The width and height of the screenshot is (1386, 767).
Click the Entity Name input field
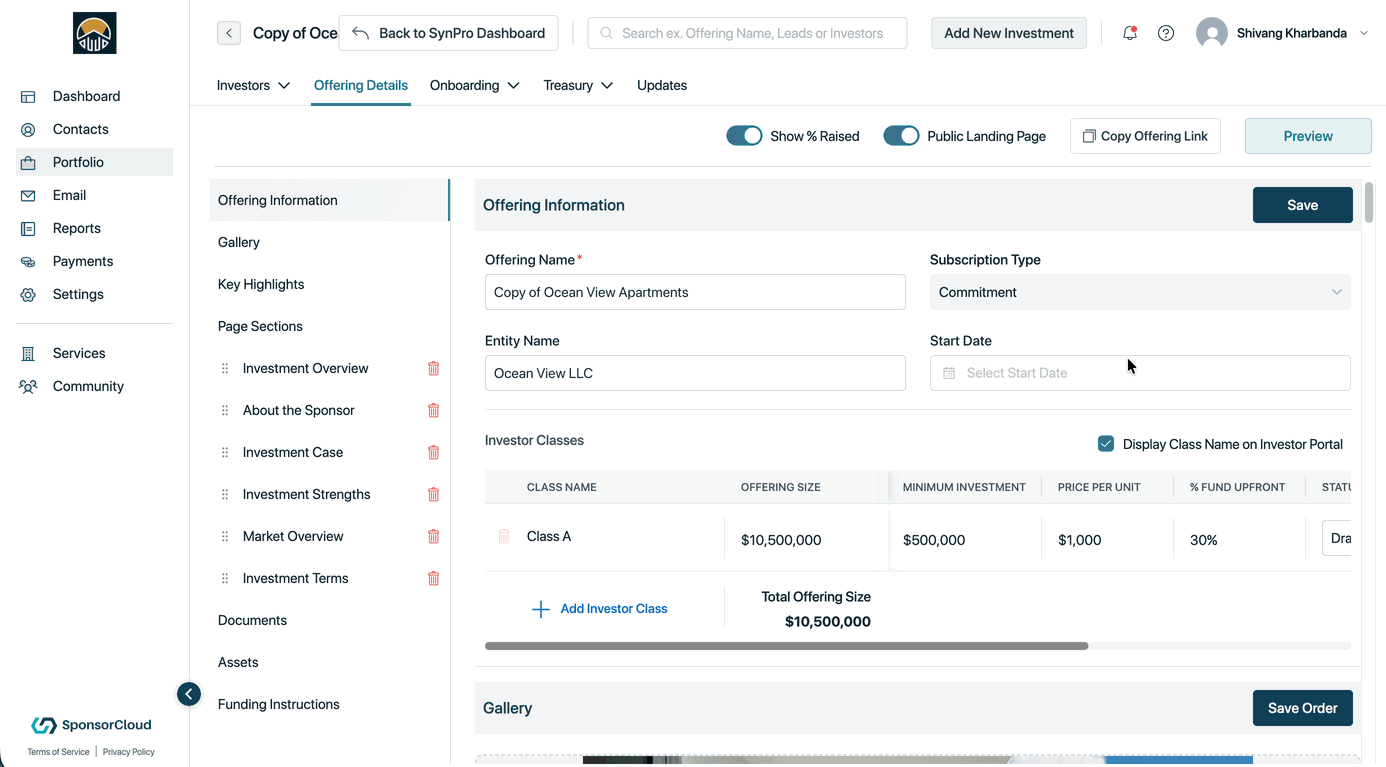[695, 373]
